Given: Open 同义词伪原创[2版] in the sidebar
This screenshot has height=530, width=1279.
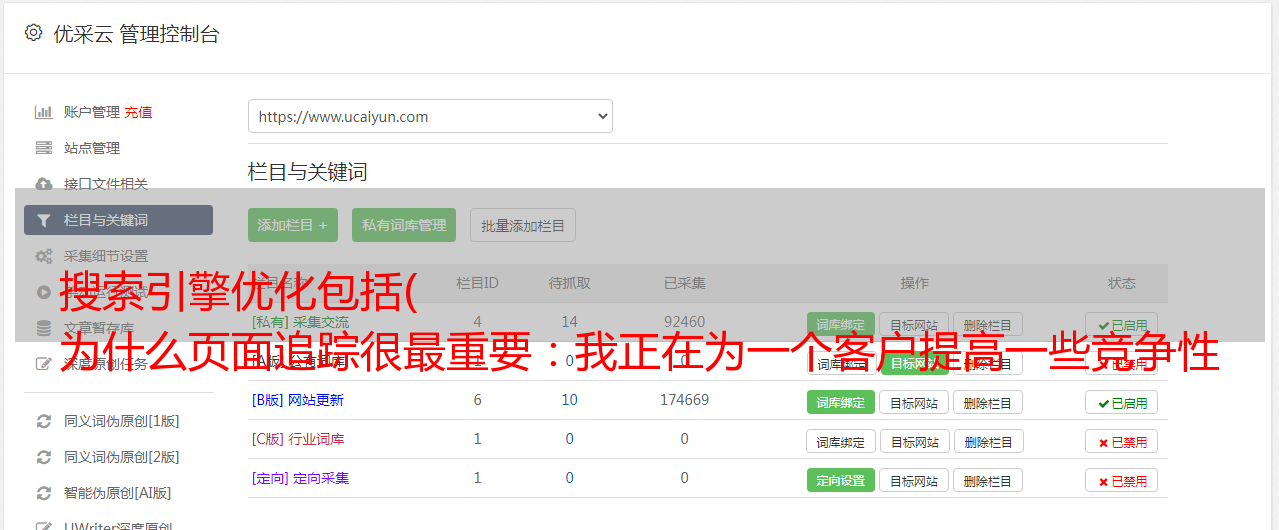Looking at the screenshot, I should tap(122, 457).
